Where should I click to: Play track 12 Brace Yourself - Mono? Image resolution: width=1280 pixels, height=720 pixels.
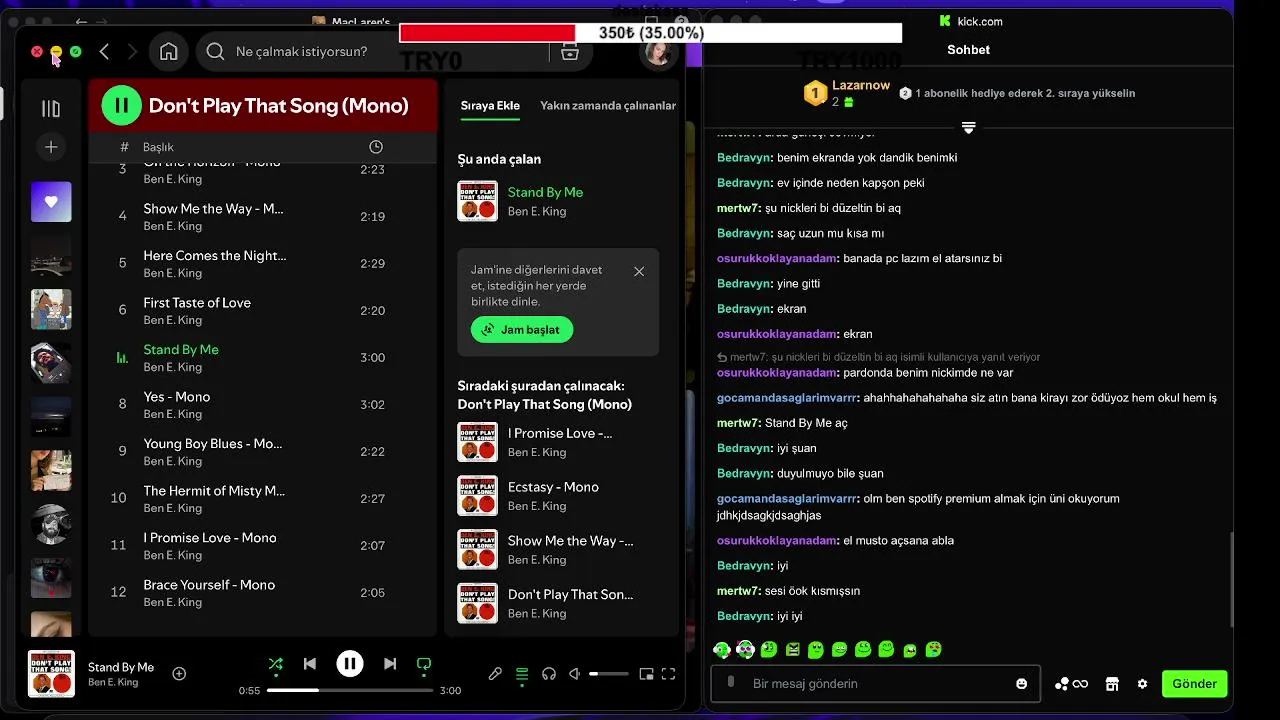(x=263, y=592)
